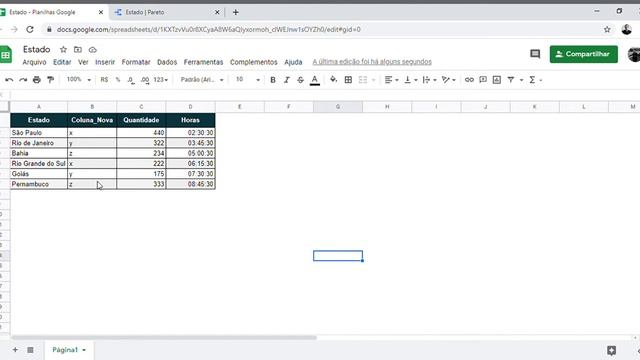
Task: Open horizontal align options
Action: click(391, 80)
